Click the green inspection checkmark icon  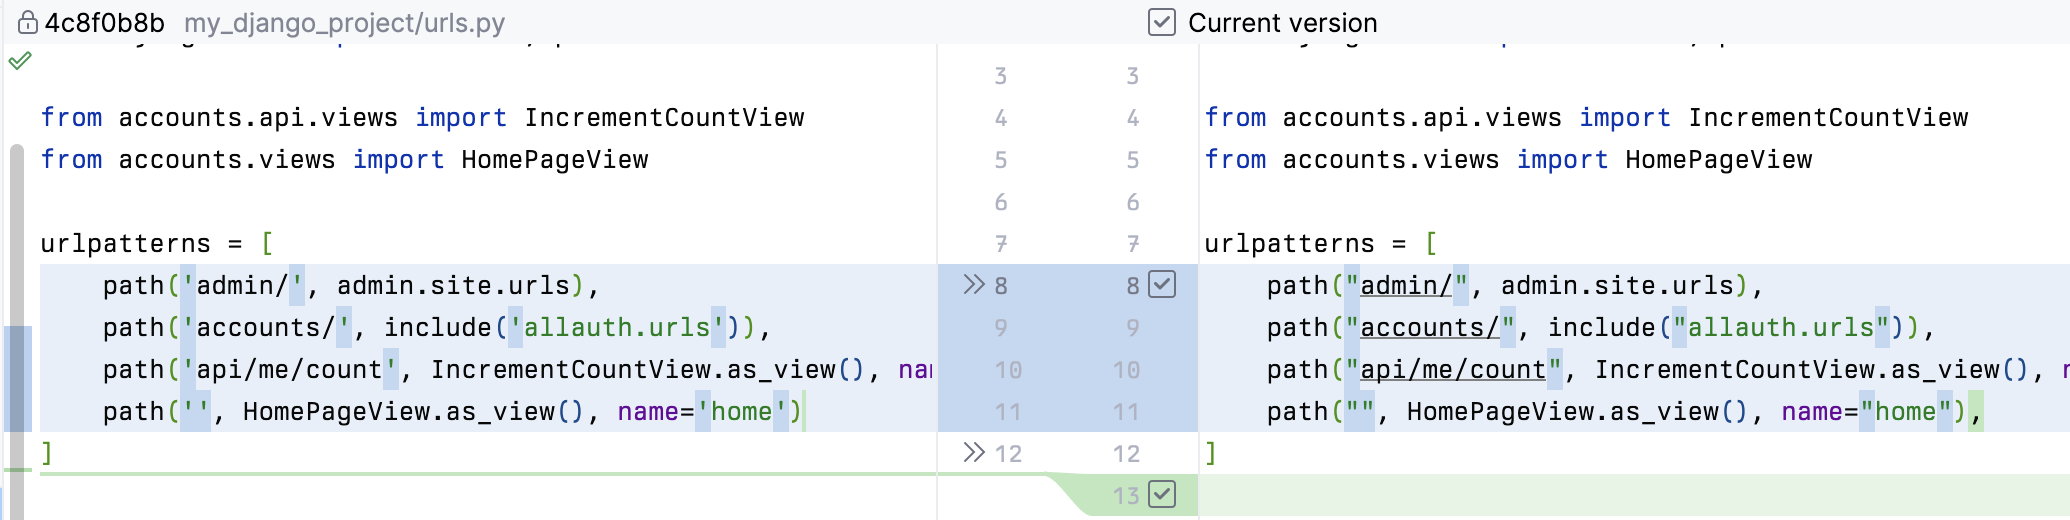[x=20, y=61]
